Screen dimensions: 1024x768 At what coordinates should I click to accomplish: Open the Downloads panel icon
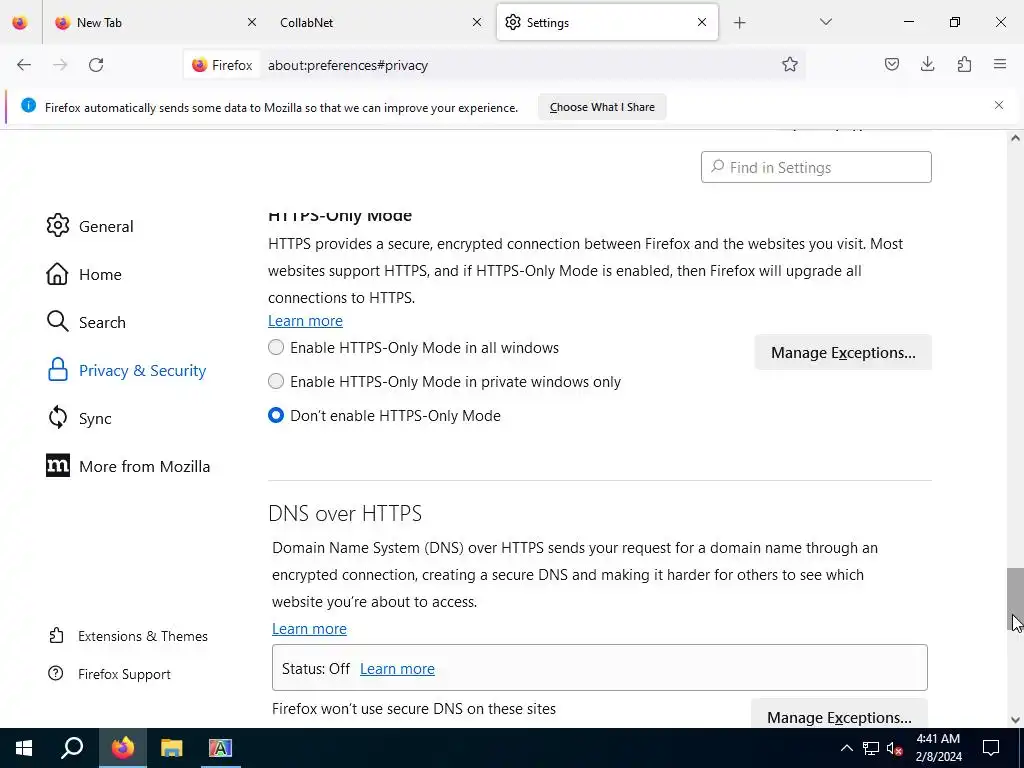click(927, 65)
